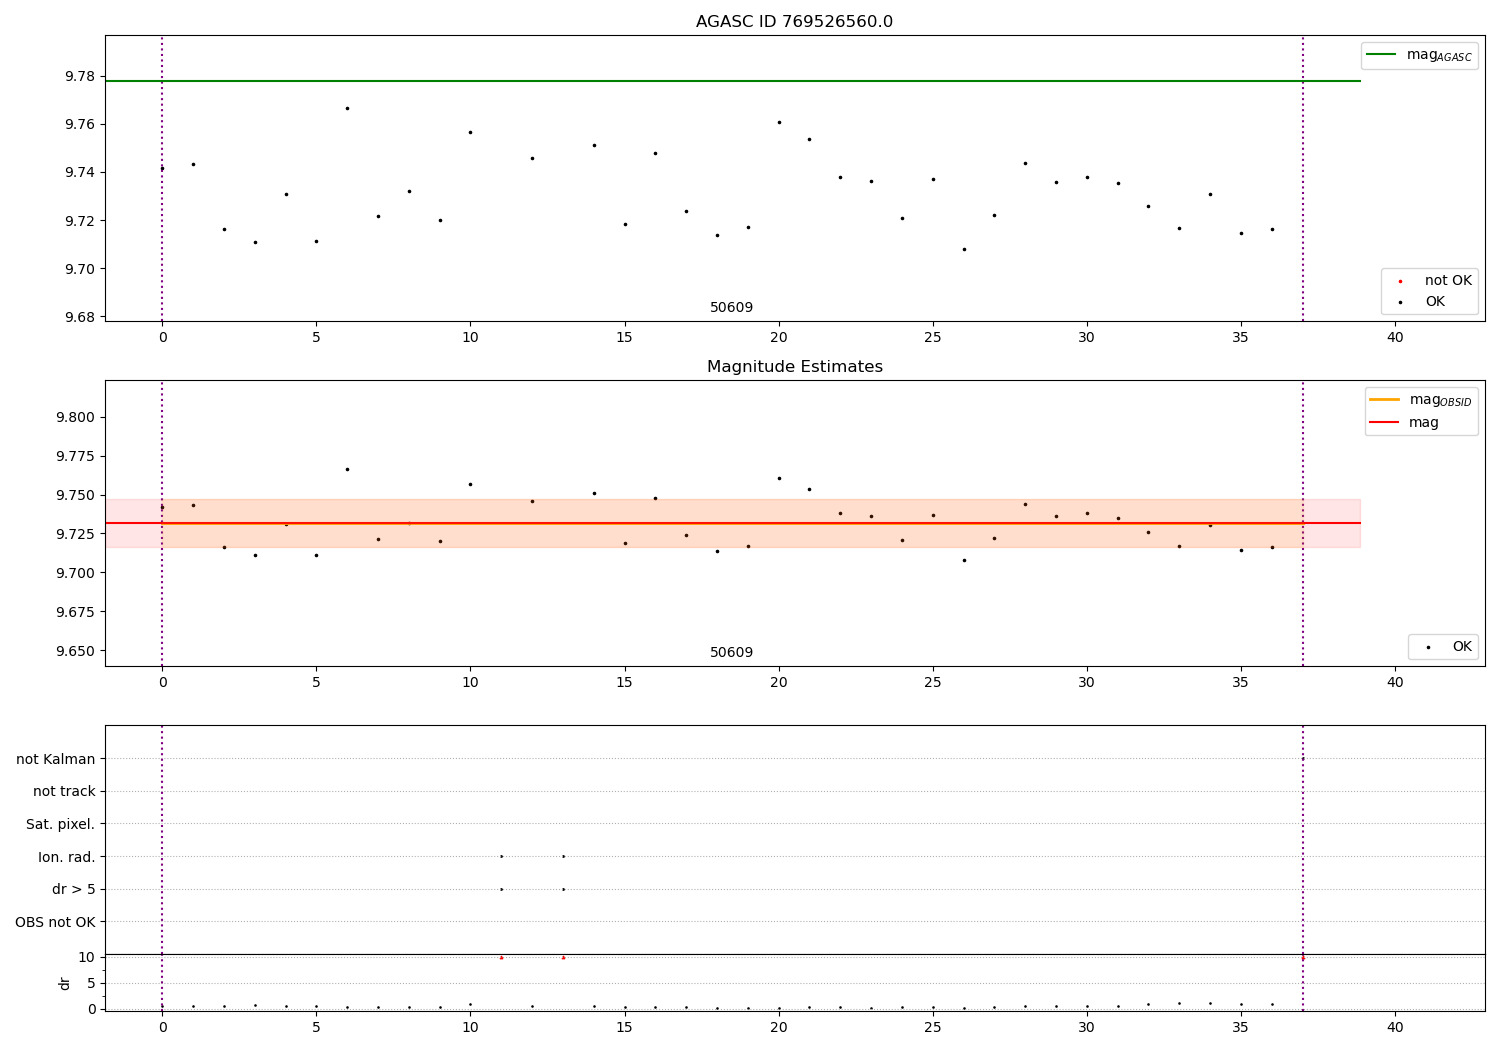The image size is (1500, 1050).
Task: Click the 'dr > 5' row label
Action: point(74,889)
